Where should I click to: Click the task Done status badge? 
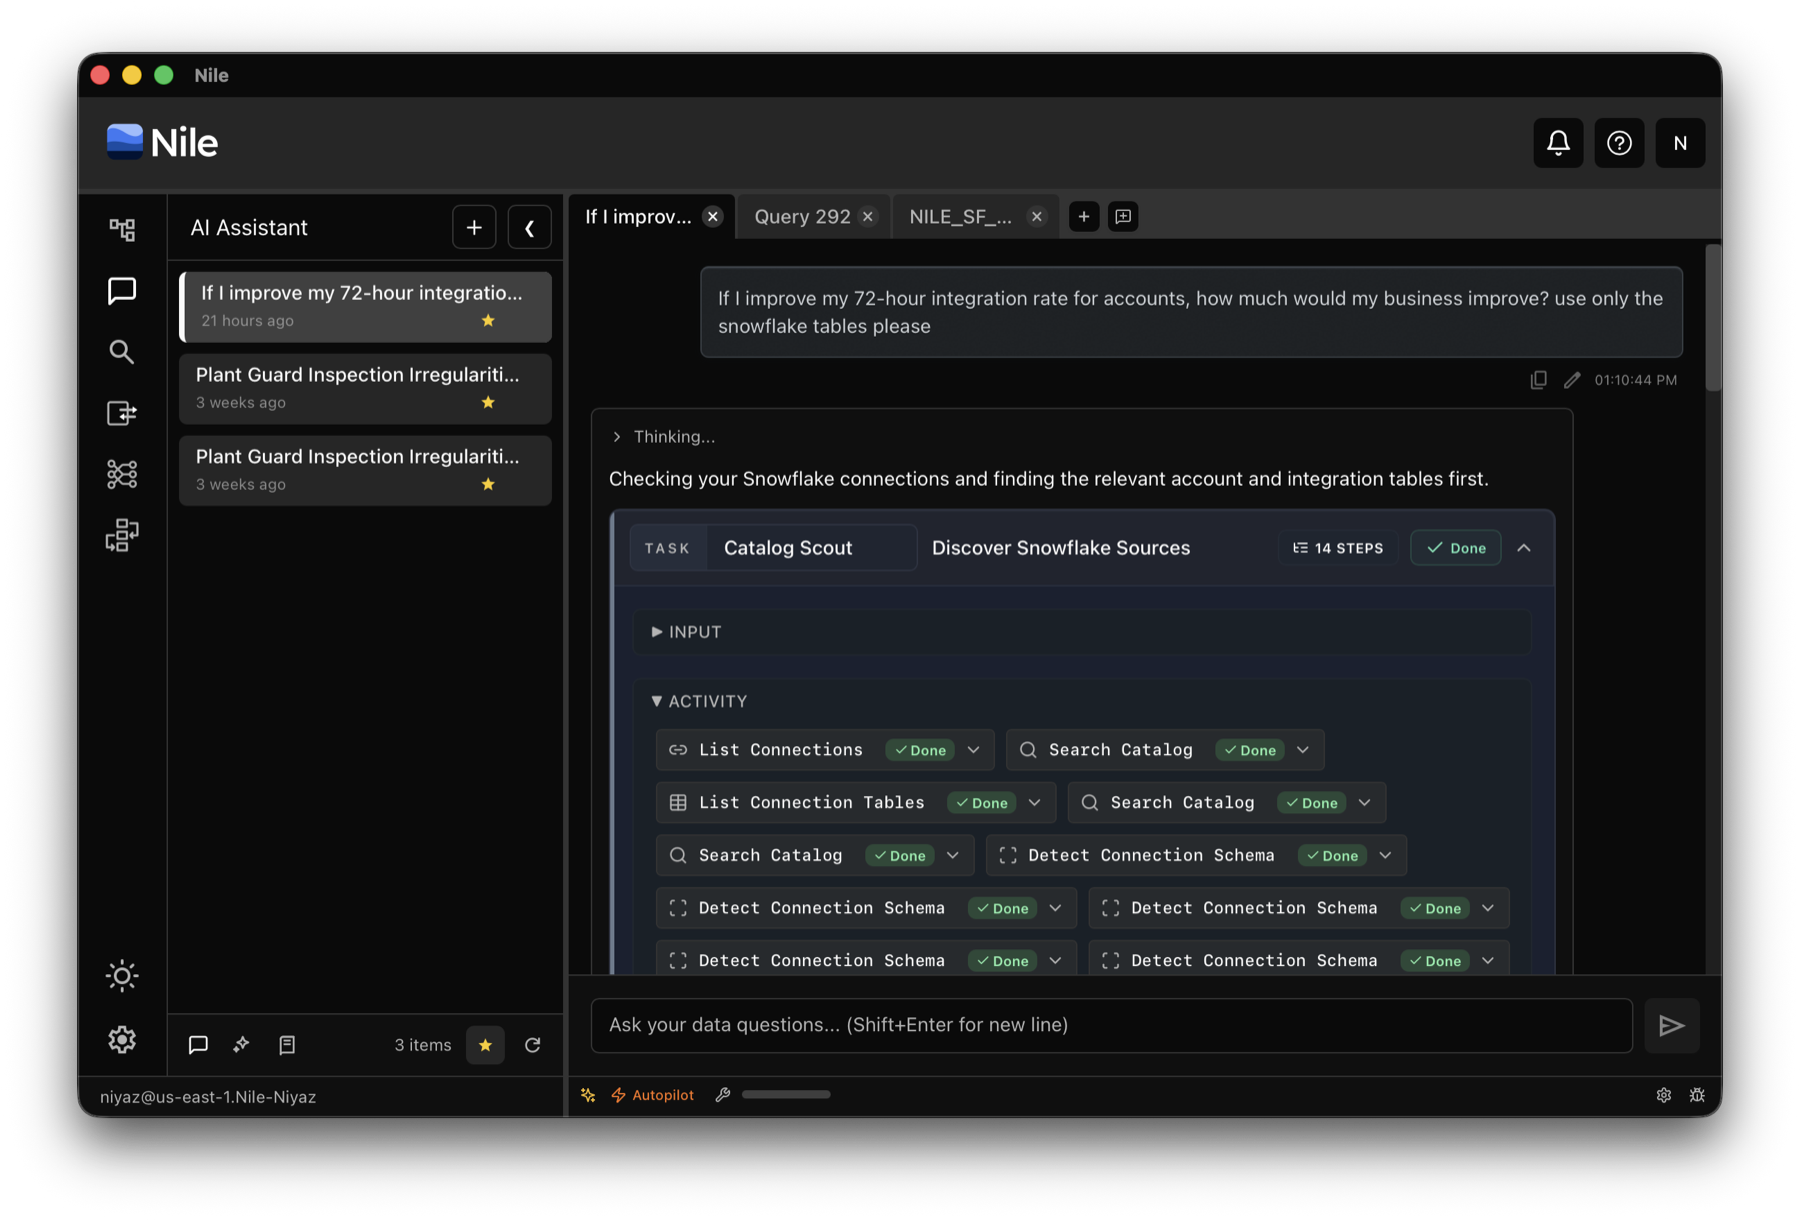1456,548
